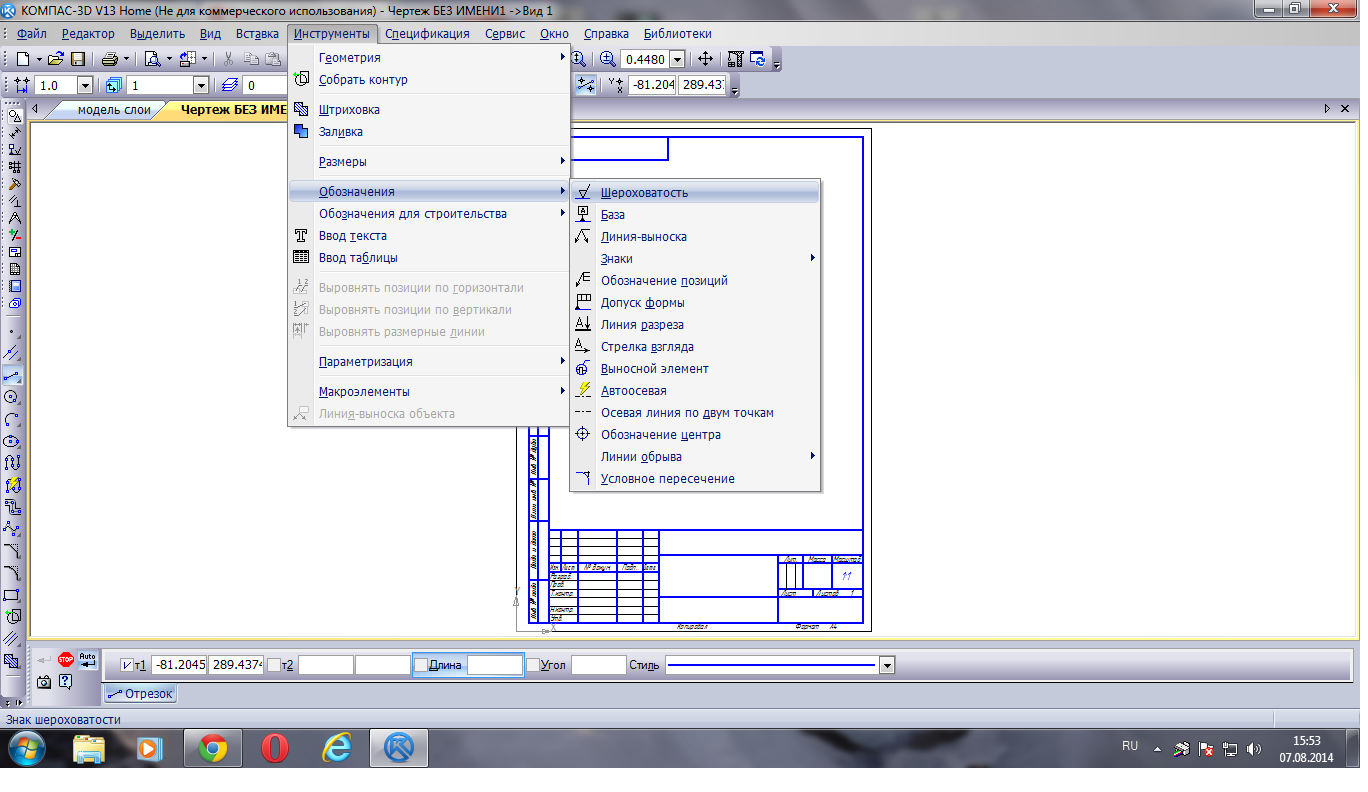The width and height of the screenshot is (1368, 792).
Task: Toggle the т2 point checkbox
Action: click(x=274, y=665)
